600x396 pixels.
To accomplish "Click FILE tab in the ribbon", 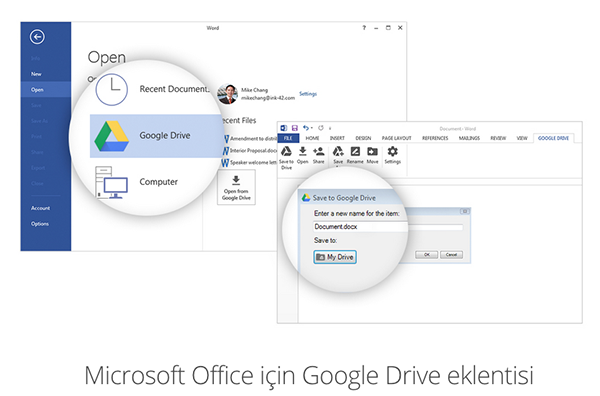I will (289, 138).
